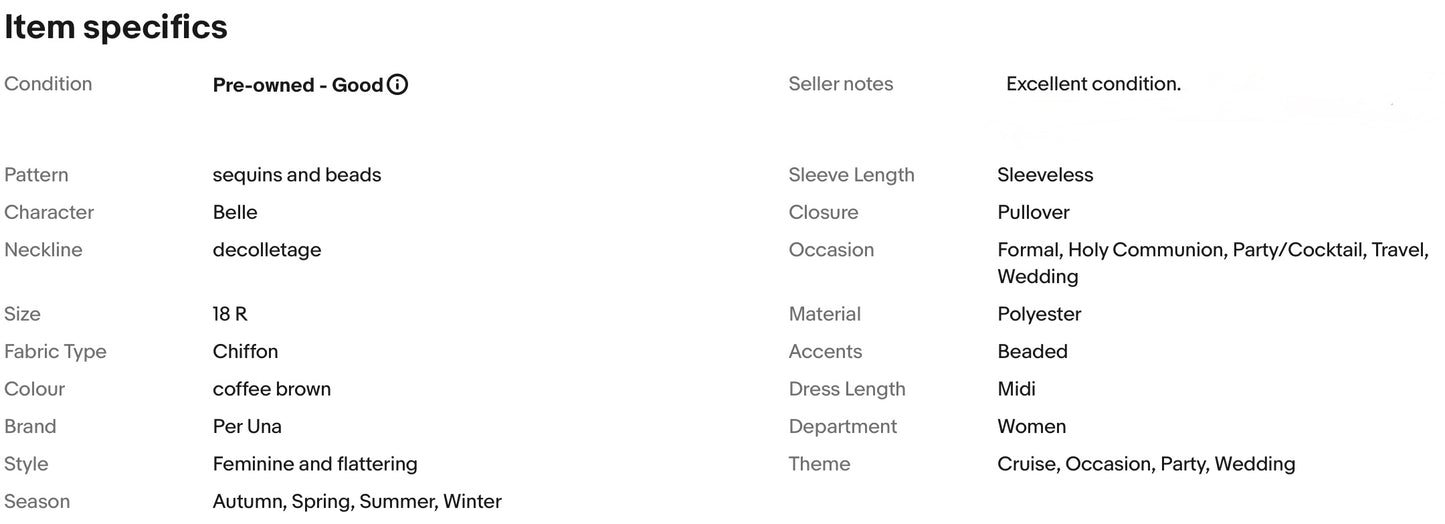The image size is (1445, 524).
Task: Click the coffee brown colour value
Action: [x=272, y=389]
